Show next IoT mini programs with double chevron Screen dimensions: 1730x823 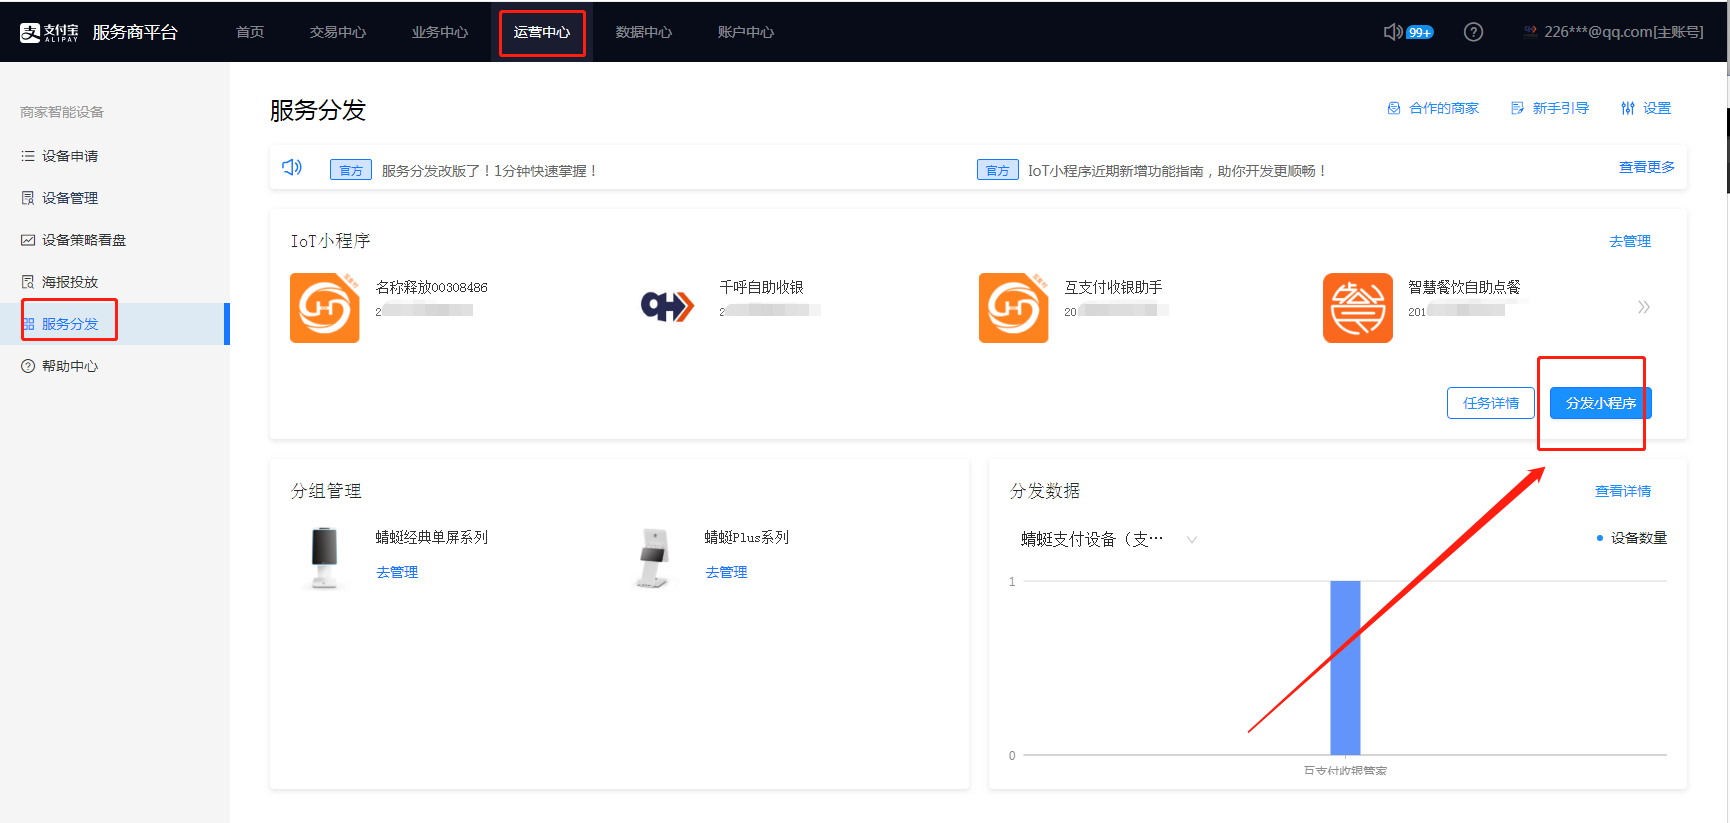1643,307
